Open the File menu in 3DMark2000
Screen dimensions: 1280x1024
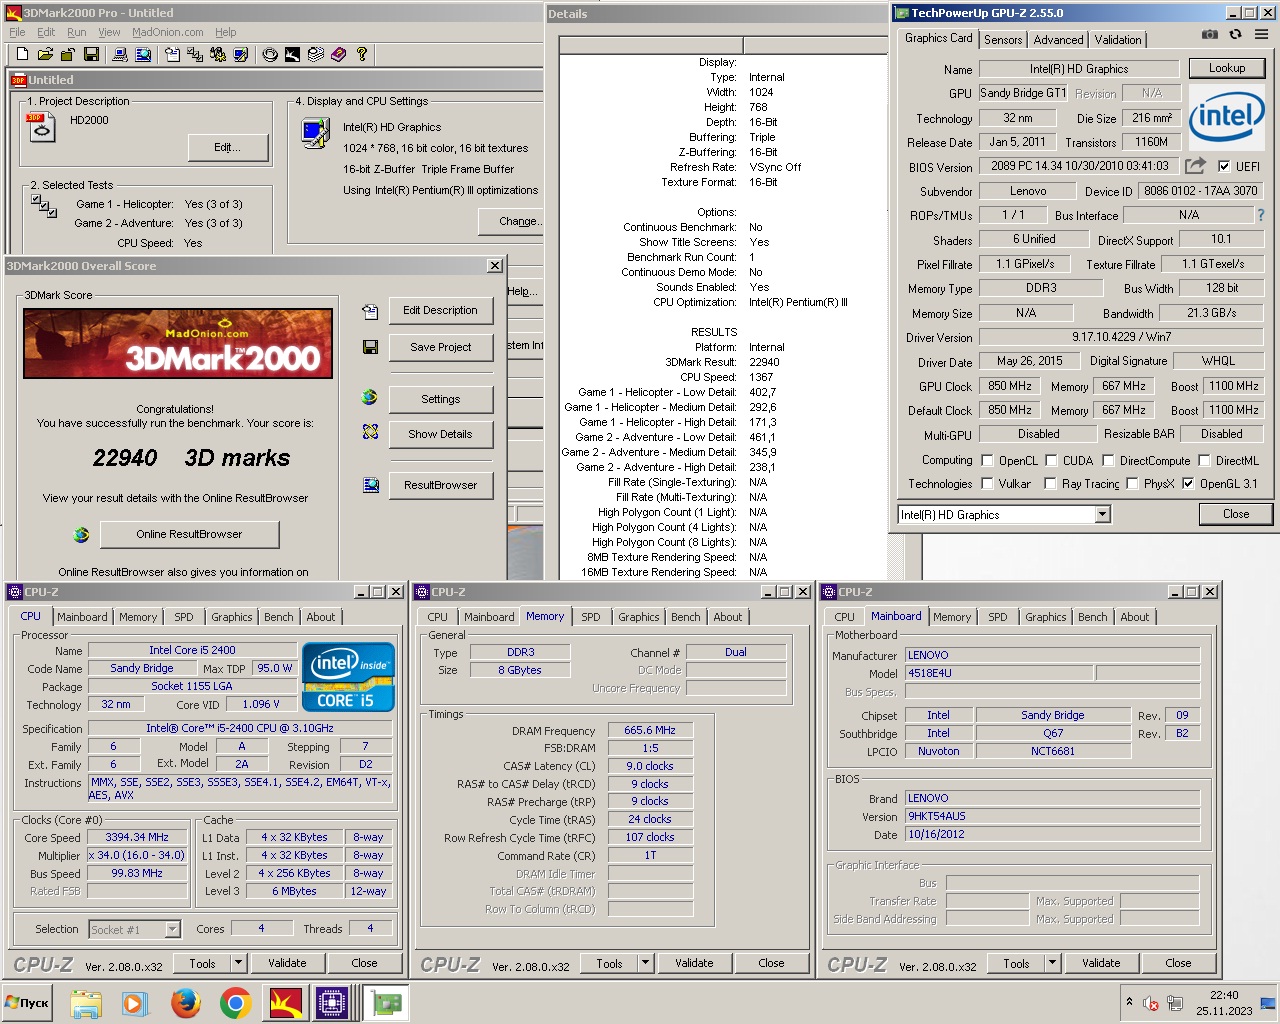[17, 32]
